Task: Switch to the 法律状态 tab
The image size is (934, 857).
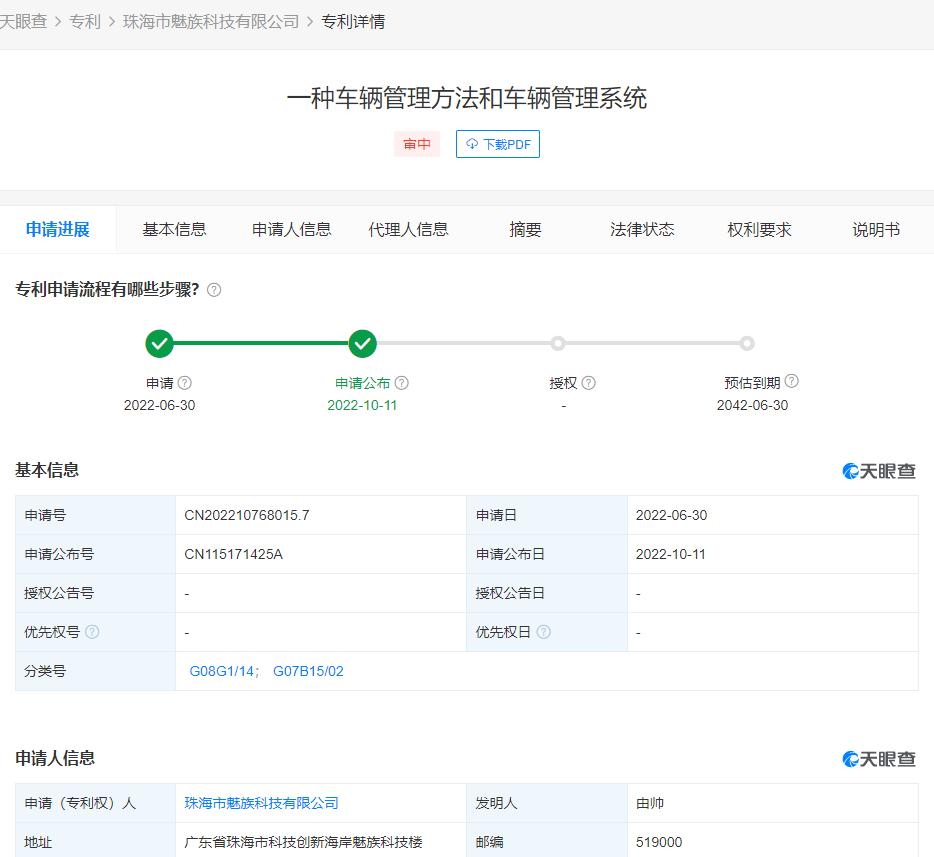Action: 641,229
